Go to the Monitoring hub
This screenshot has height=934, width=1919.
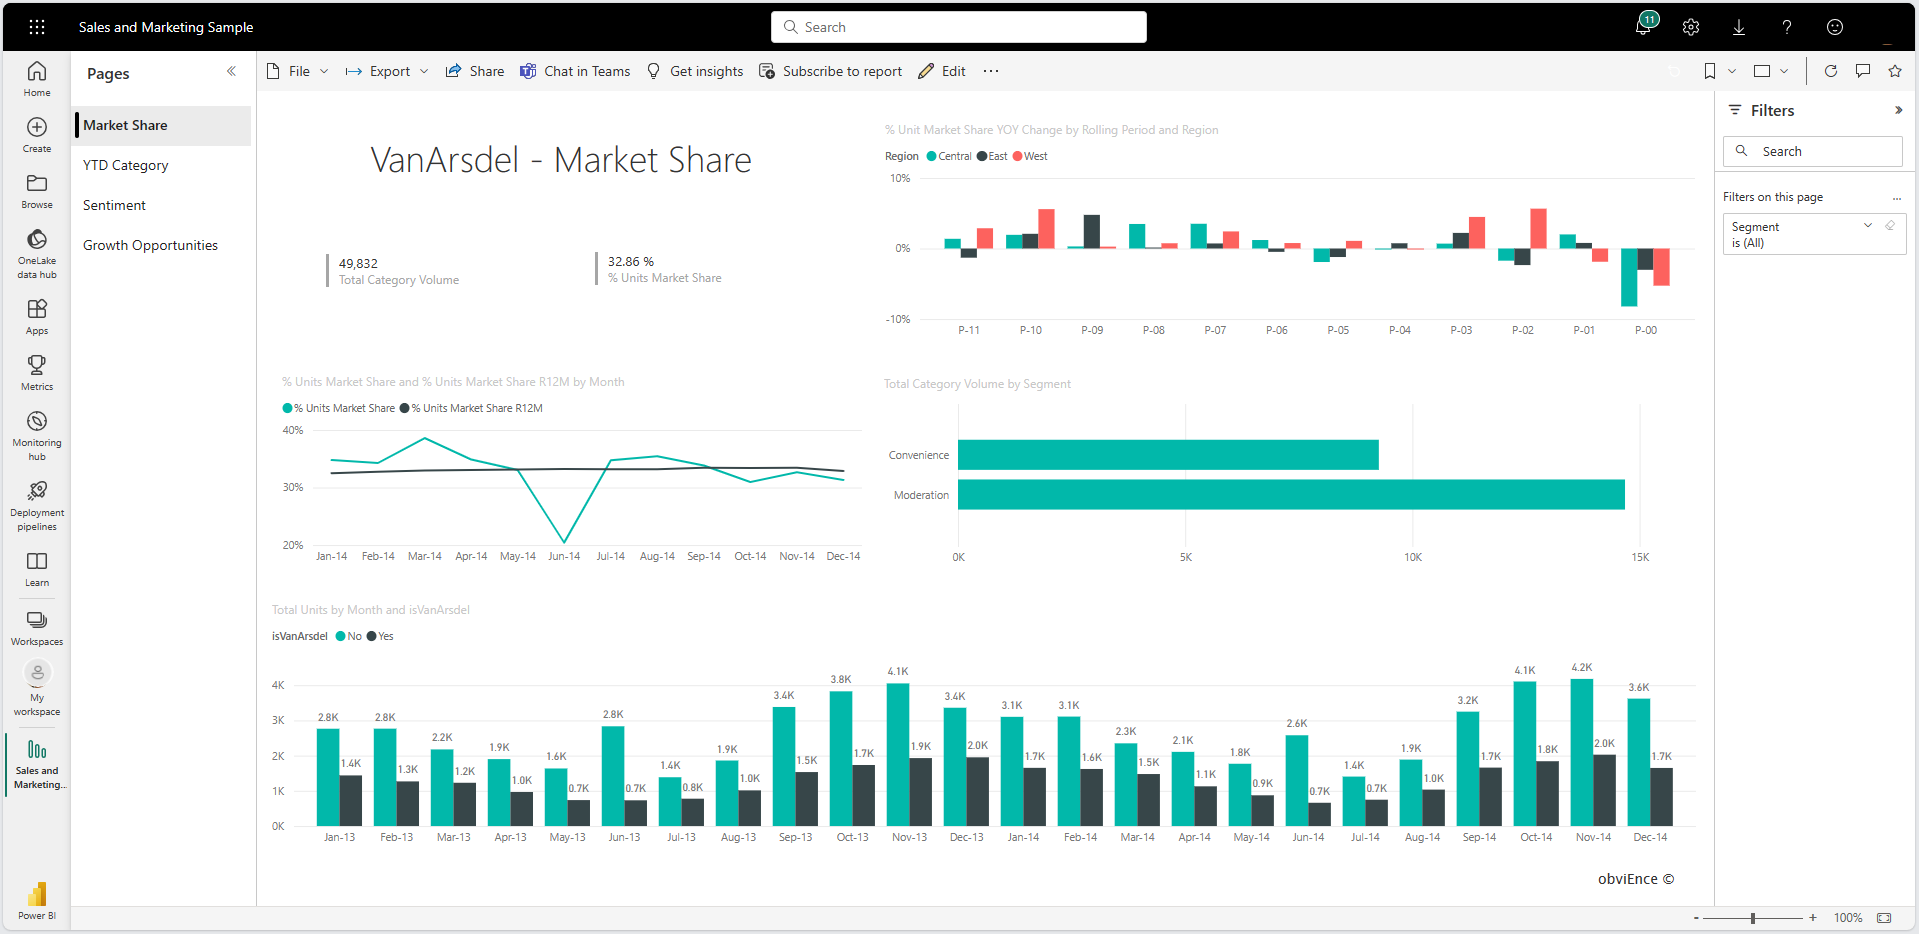click(37, 421)
